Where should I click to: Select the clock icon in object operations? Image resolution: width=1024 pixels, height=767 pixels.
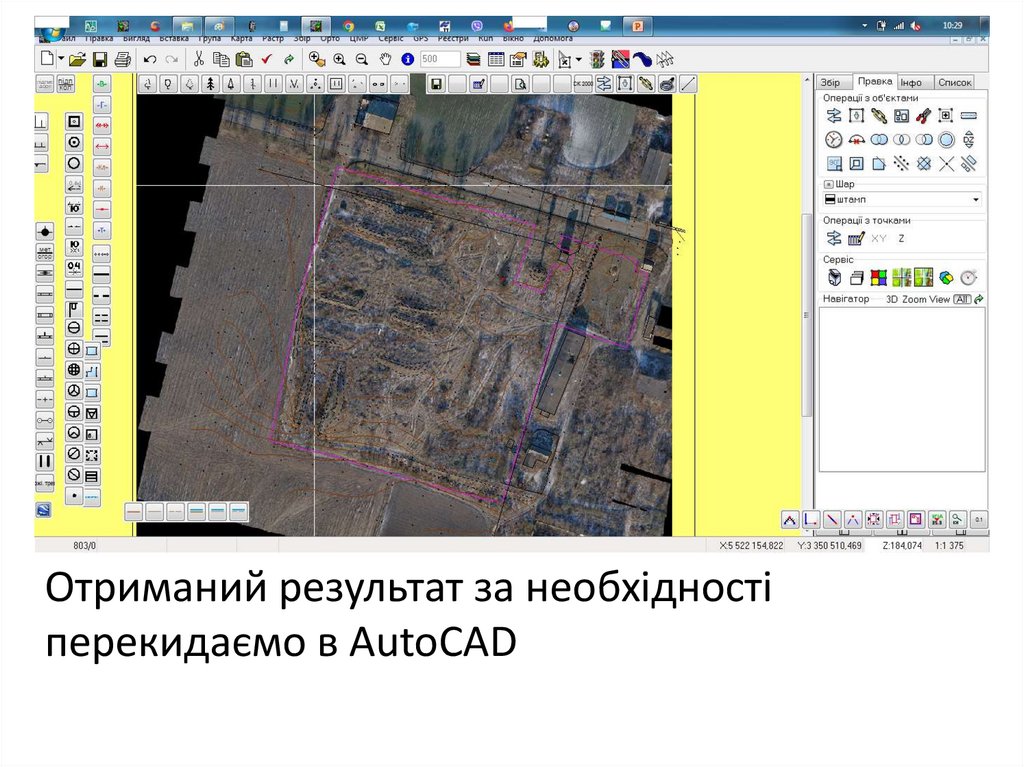(x=833, y=139)
